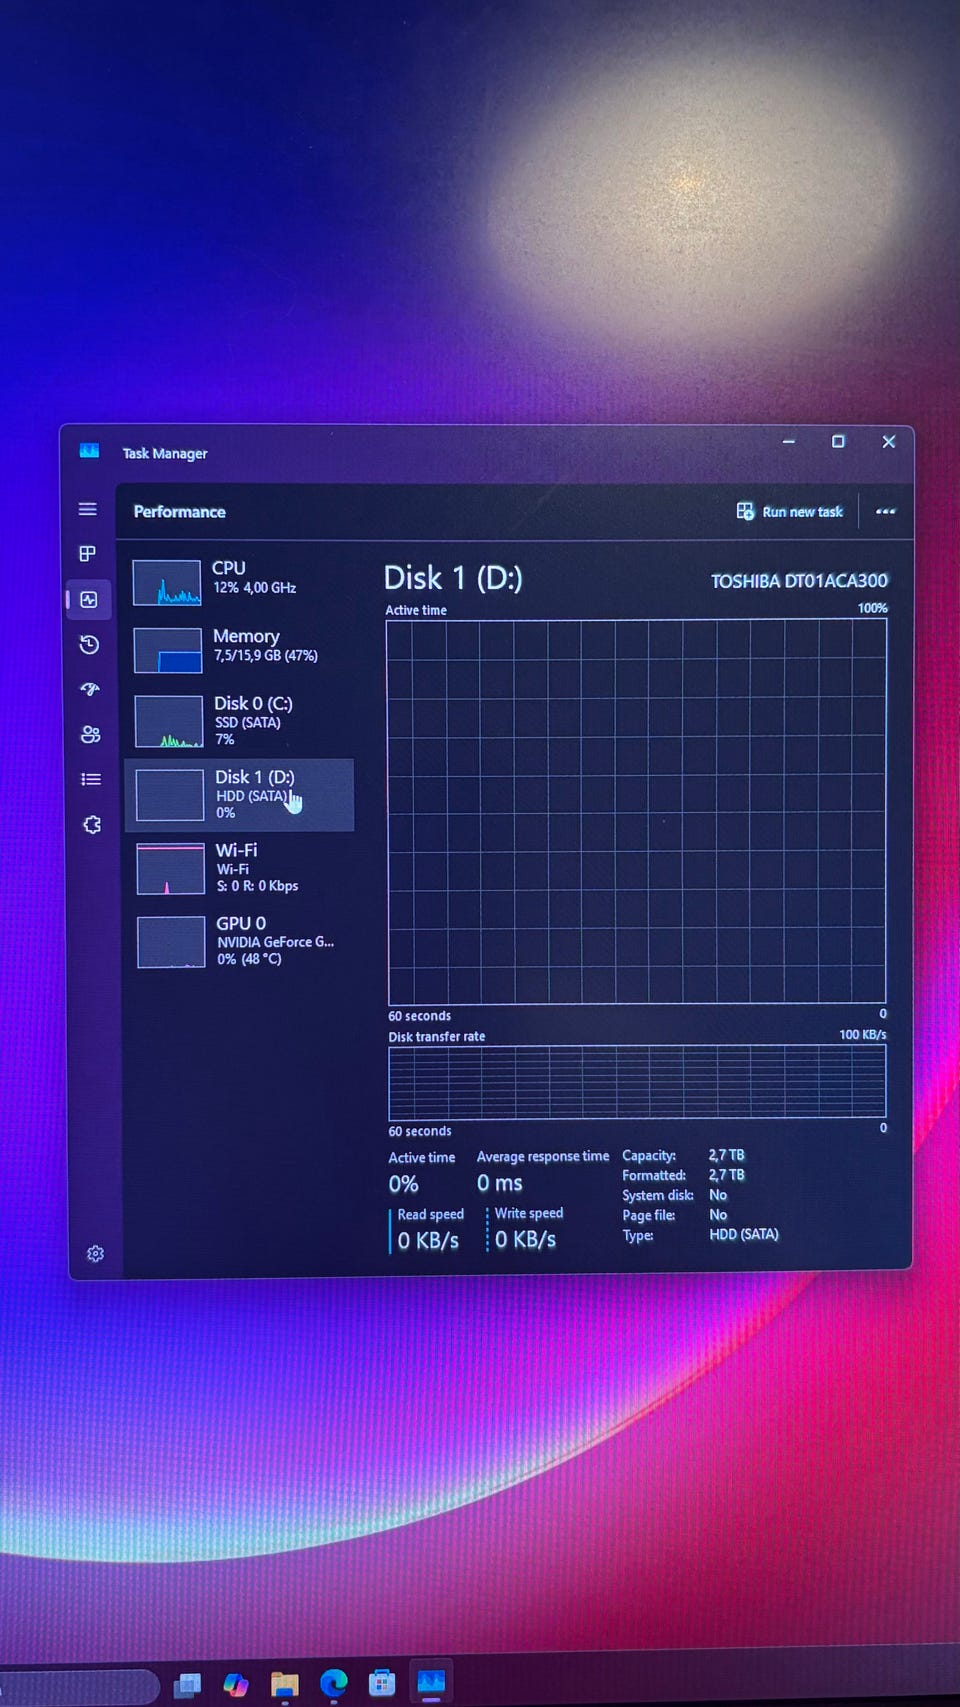Open the GPU 0 NVIDIA GeForce entry

click(240, 941)
